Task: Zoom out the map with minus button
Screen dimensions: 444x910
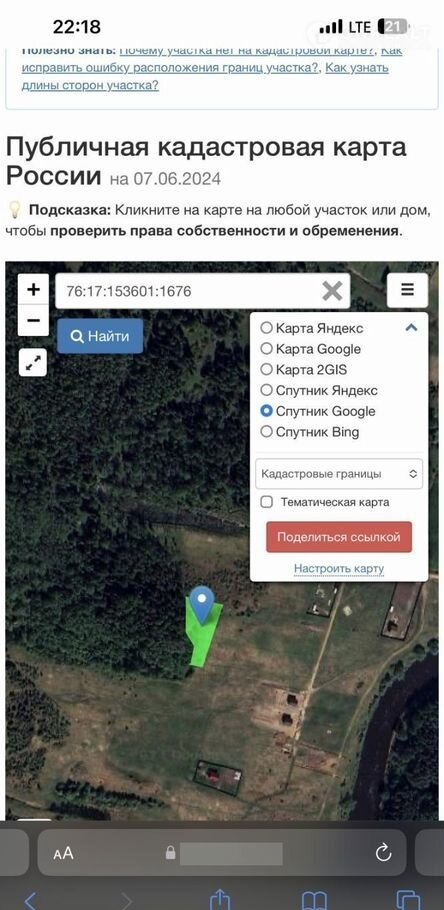Action: (34, 320)
